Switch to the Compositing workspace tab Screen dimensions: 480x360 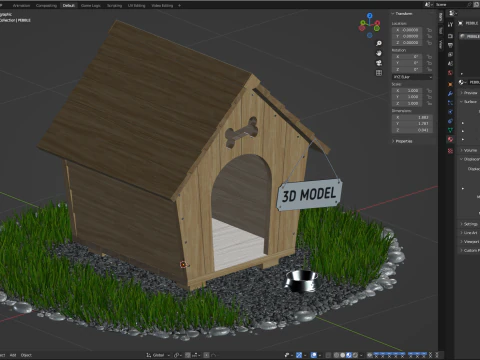[x=46, y=5]
